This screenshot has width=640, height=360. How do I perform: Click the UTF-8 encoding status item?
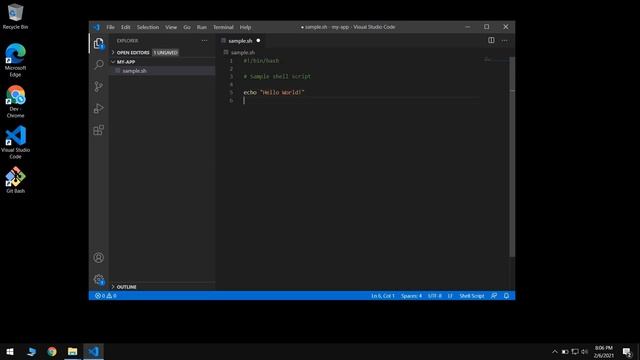click(x=435, y=296)
